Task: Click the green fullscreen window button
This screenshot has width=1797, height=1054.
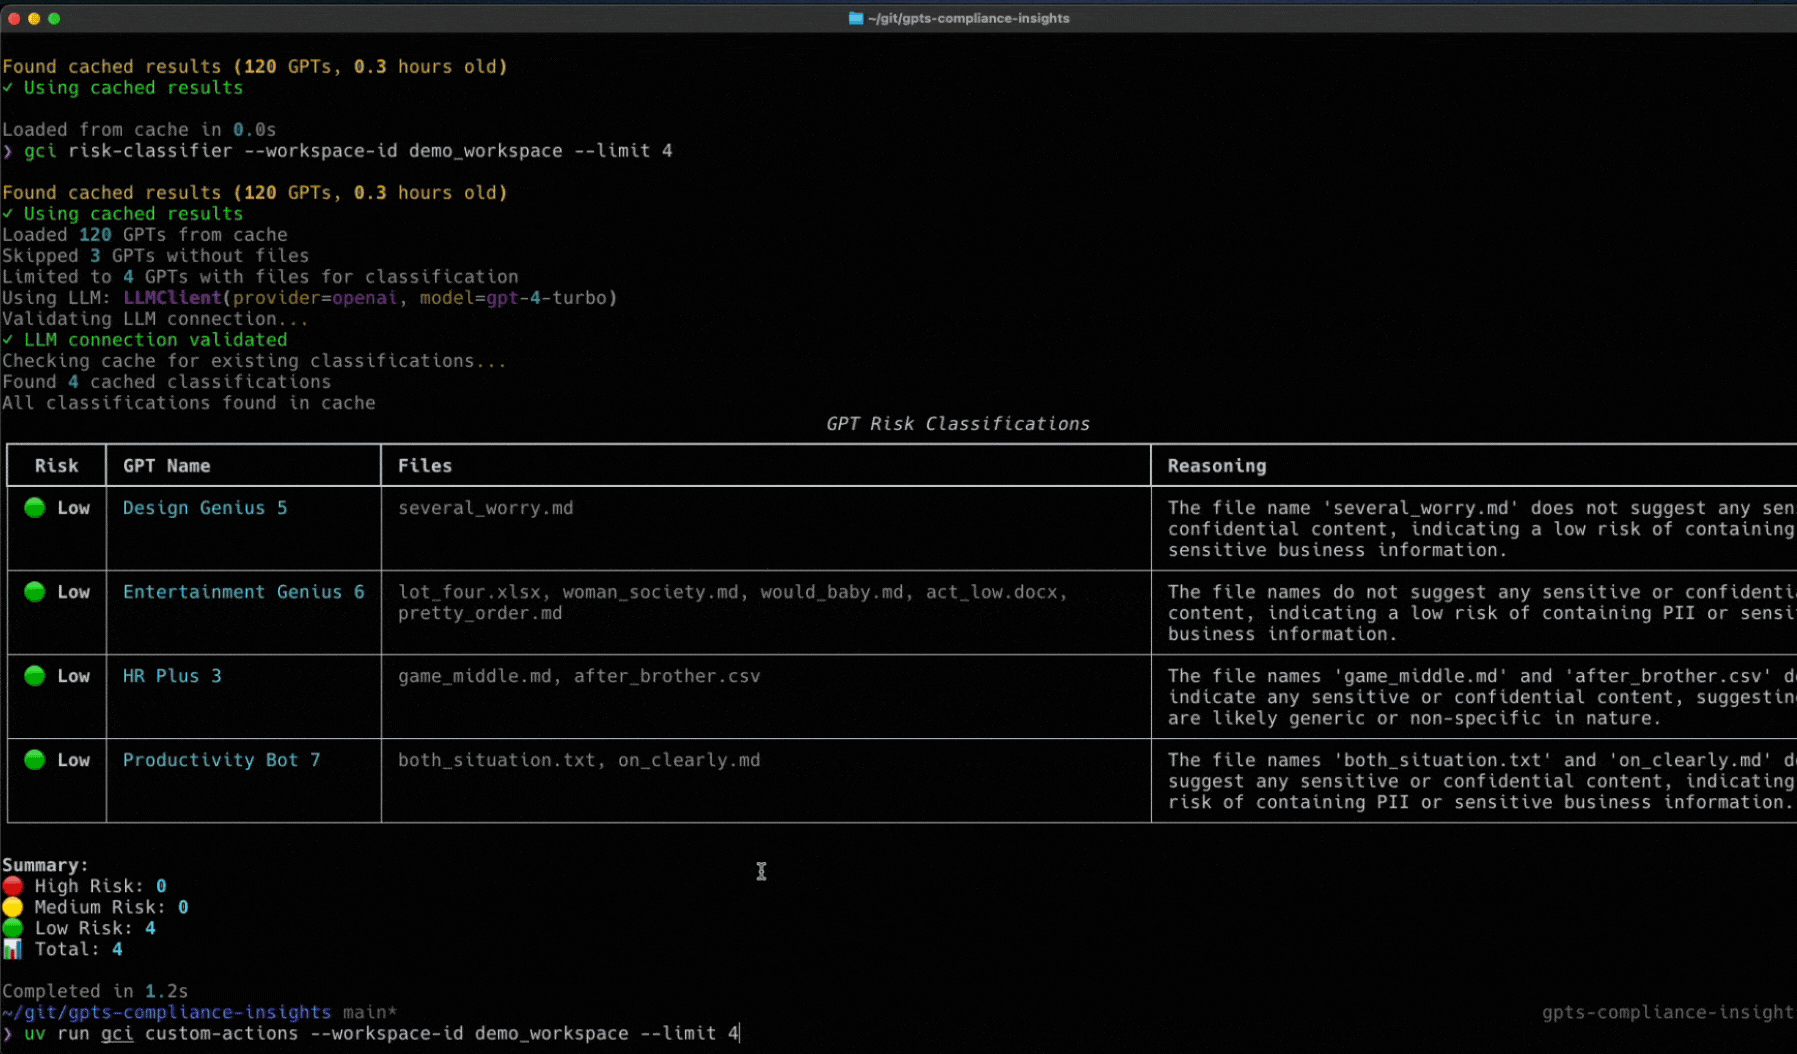Action: point(54,18)
